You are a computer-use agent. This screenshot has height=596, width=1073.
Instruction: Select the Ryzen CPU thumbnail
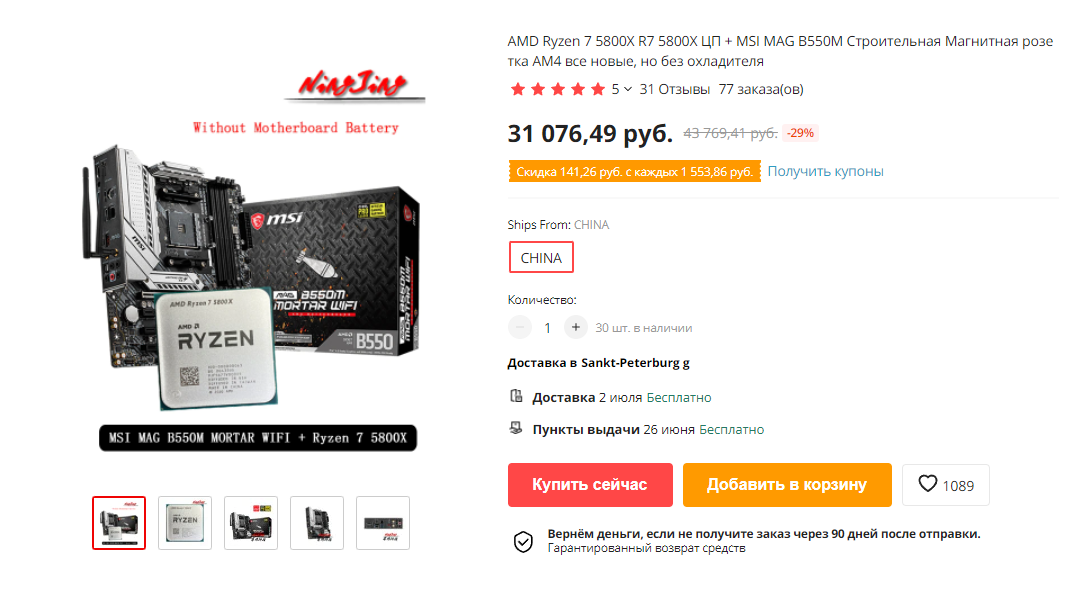pyautogui.click(x=185, y=523)
